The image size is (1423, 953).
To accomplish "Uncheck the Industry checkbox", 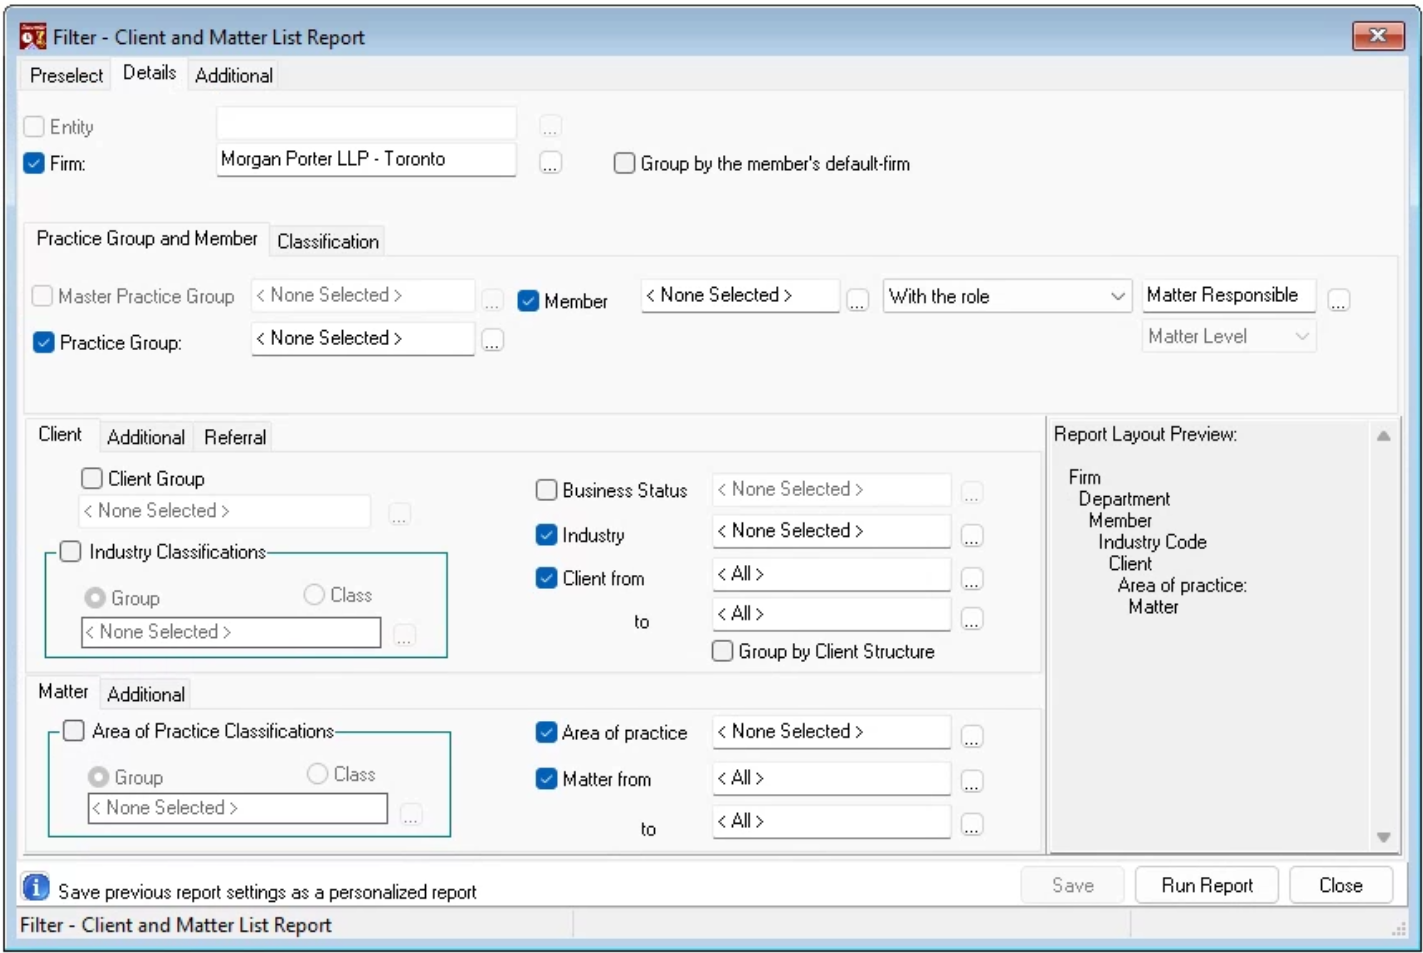I will [546, 535].
